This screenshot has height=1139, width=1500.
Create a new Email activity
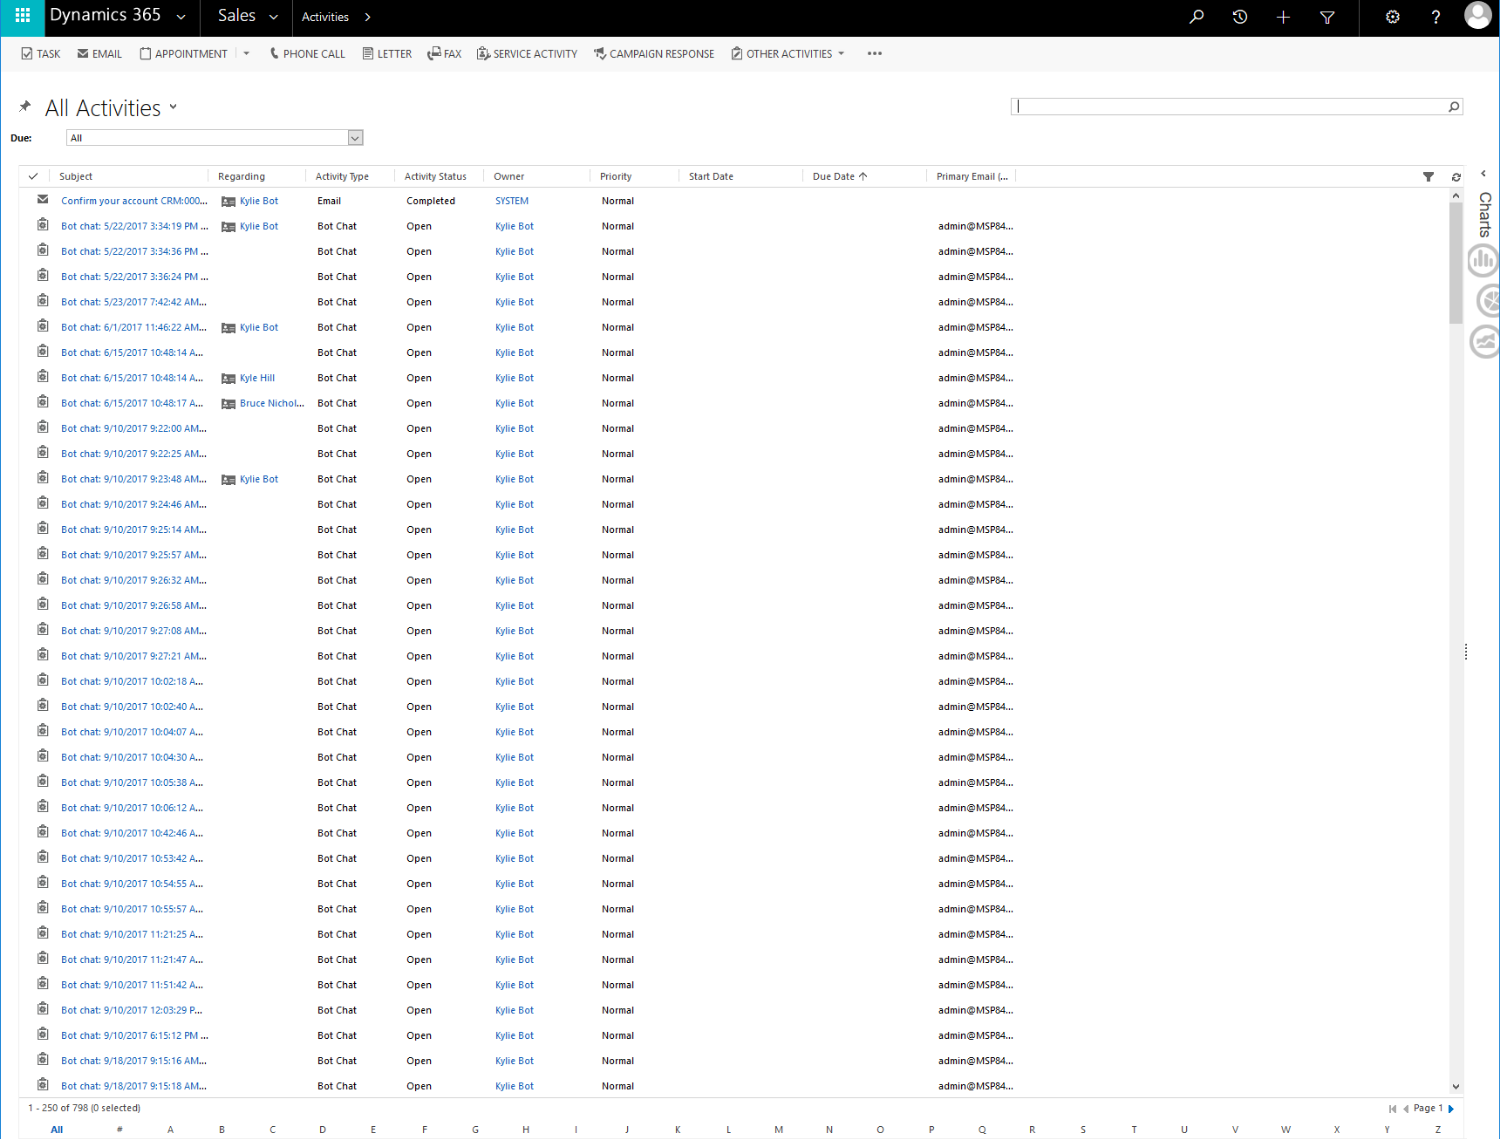click(100, 54)
